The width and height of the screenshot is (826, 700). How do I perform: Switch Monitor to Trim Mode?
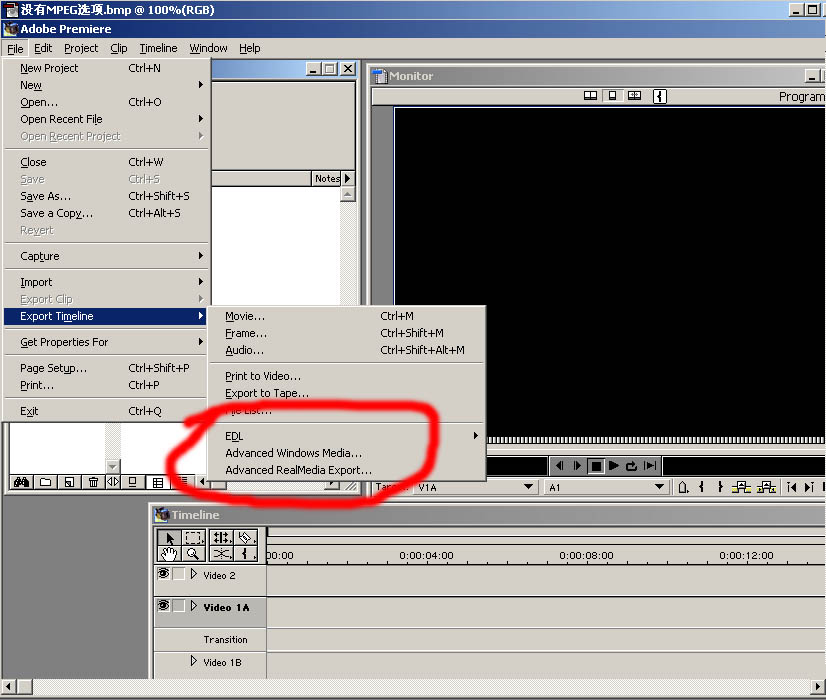pos(634,96)
